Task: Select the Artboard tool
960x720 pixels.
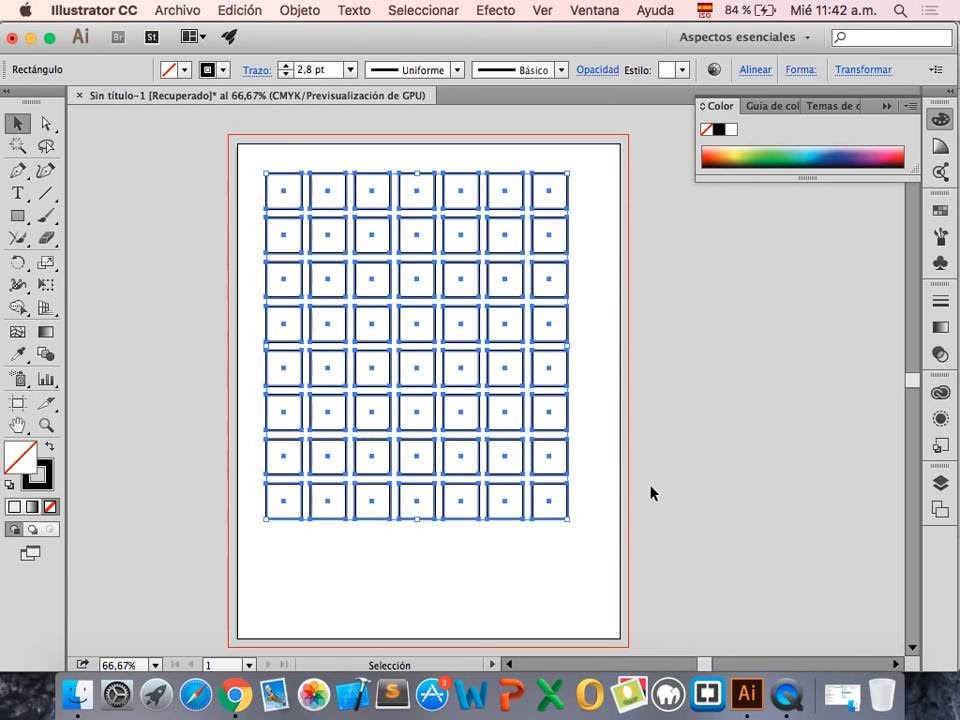Action: coord(17,402)
